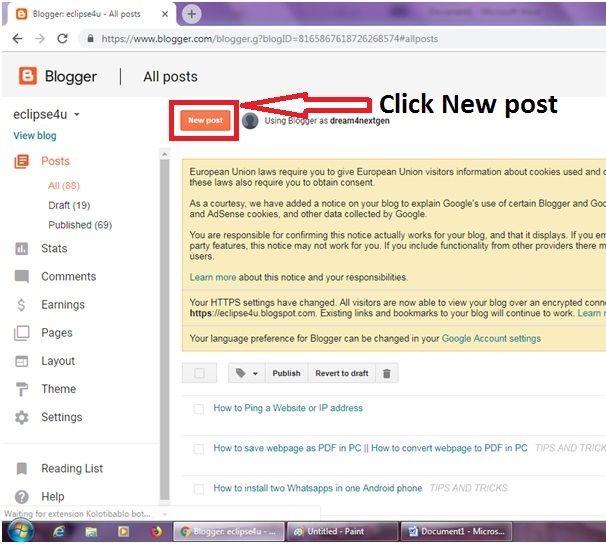This screenshot has height=544, width=606.
Task: Open Internet Explorer from the taskbar
Action: tap(59, 532)
